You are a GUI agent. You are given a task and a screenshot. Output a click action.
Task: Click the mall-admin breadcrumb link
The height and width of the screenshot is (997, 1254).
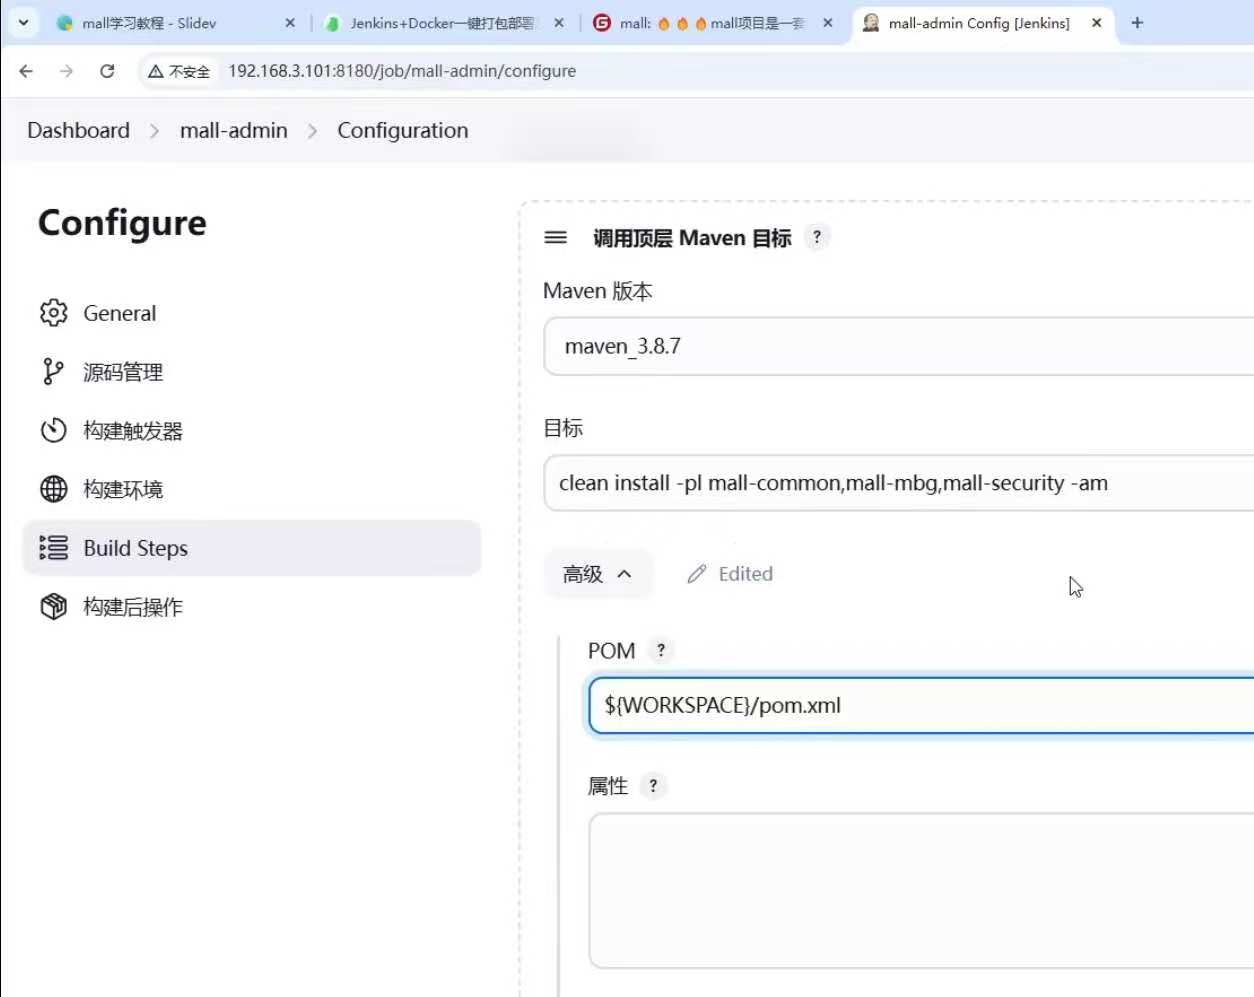[233, 130]
